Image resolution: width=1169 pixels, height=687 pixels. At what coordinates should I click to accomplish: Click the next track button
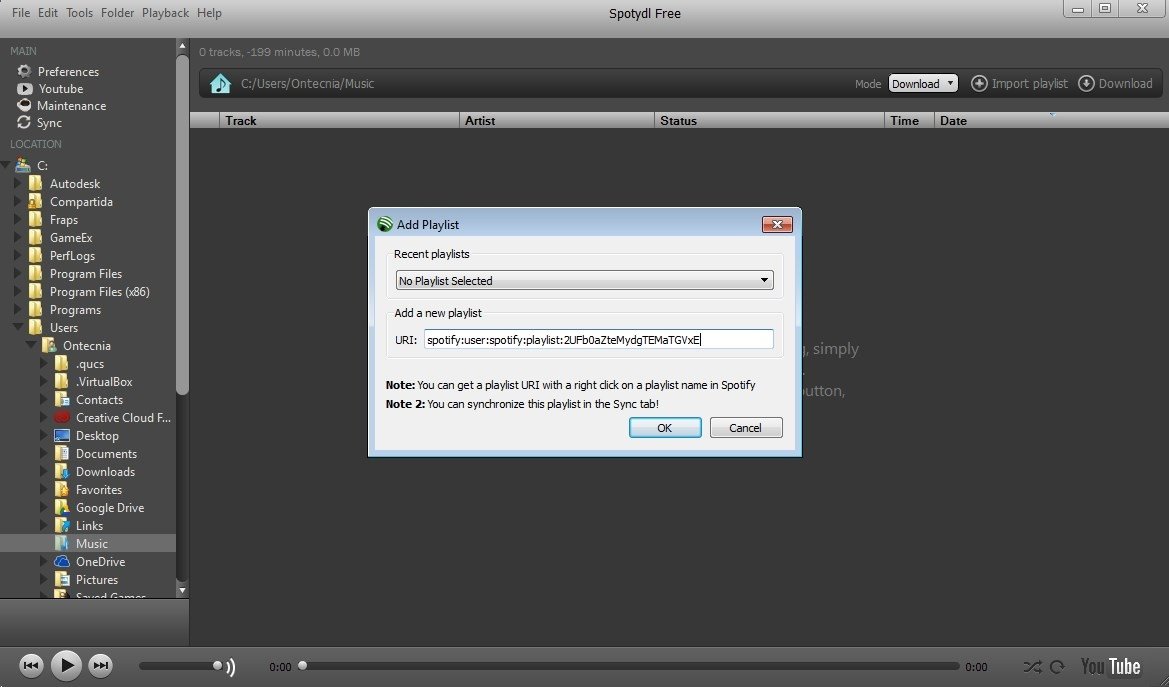click(x=100, y=665)
